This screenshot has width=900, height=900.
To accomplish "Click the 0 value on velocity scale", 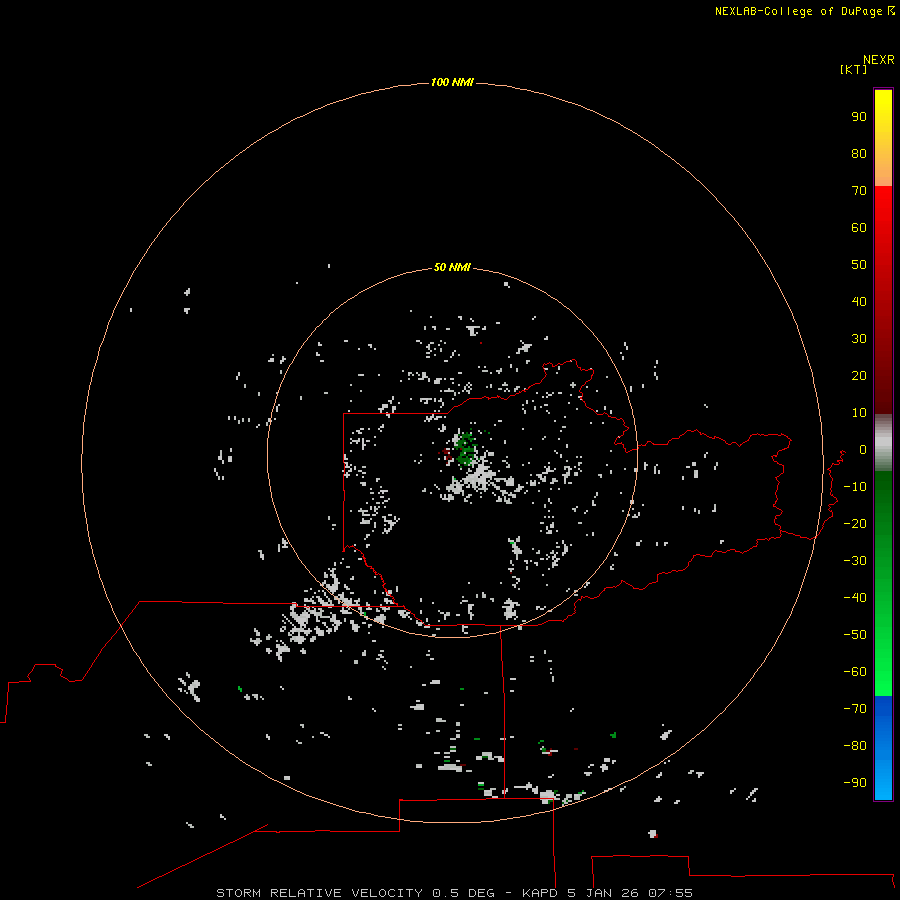I will point(863,450).
